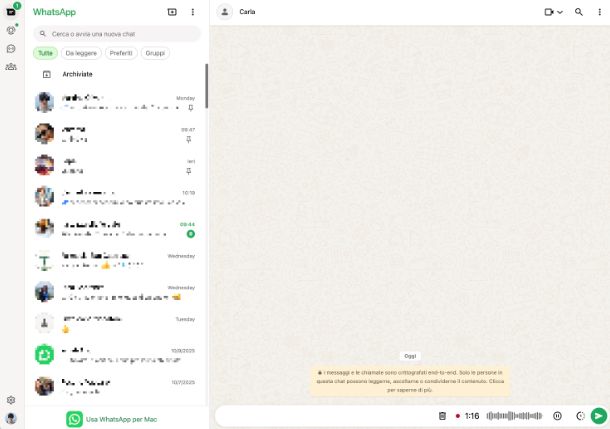Open the Status updates icon in sidebar

(x=11, y=30)
